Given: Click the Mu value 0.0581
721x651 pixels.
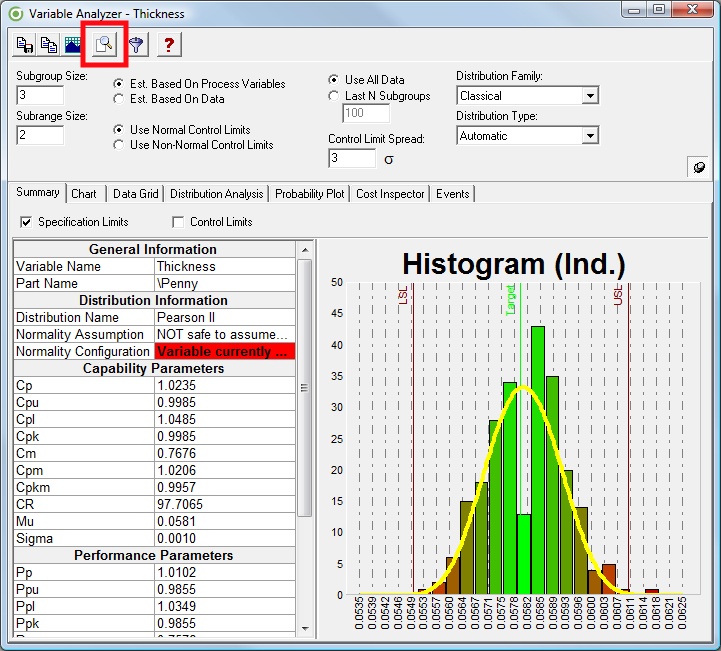Looking at the screenshot, I should click(x=225, y=521).
